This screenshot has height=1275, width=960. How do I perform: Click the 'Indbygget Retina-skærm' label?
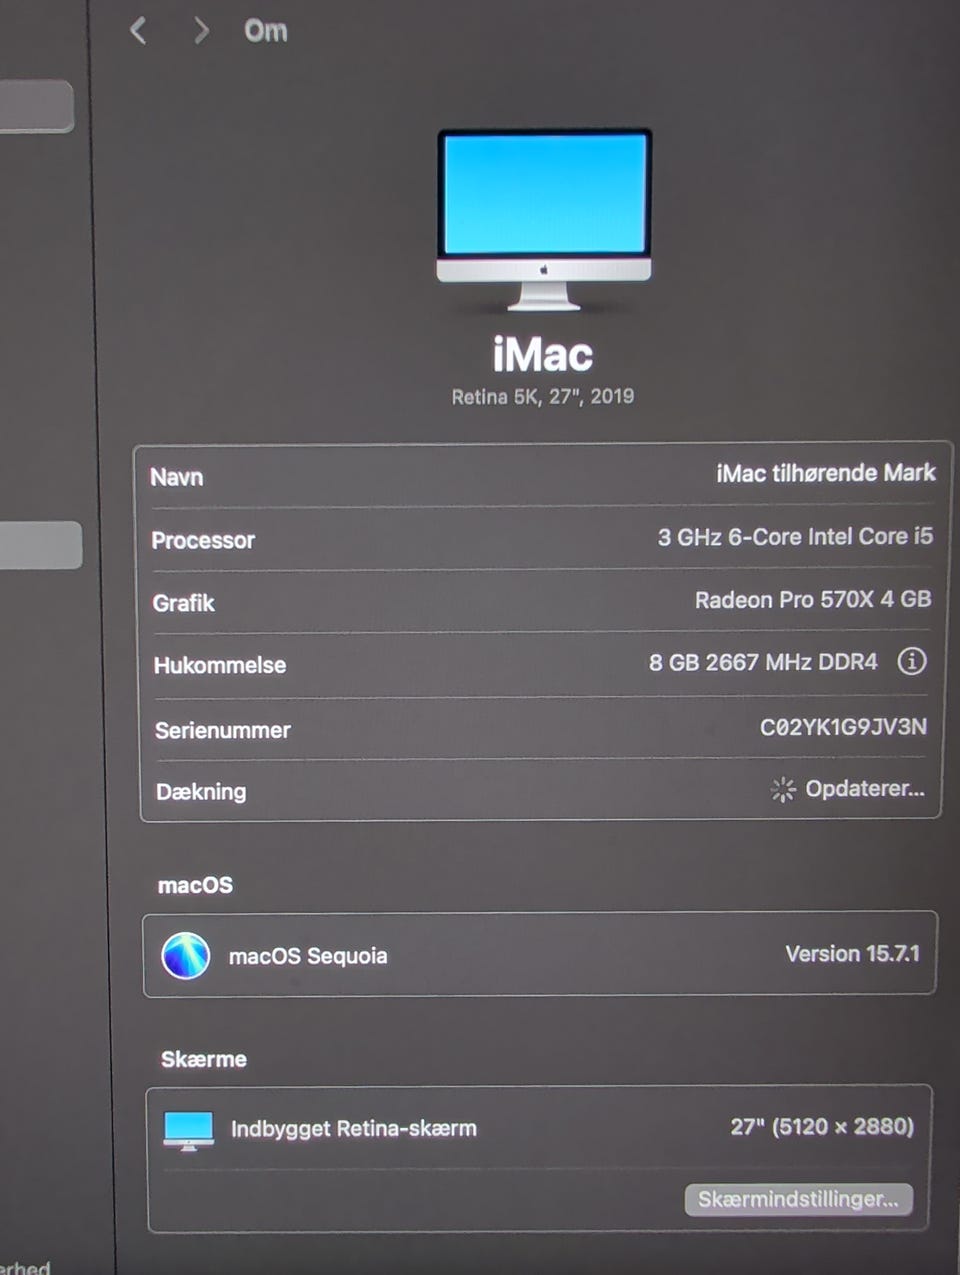point(354,1129)
